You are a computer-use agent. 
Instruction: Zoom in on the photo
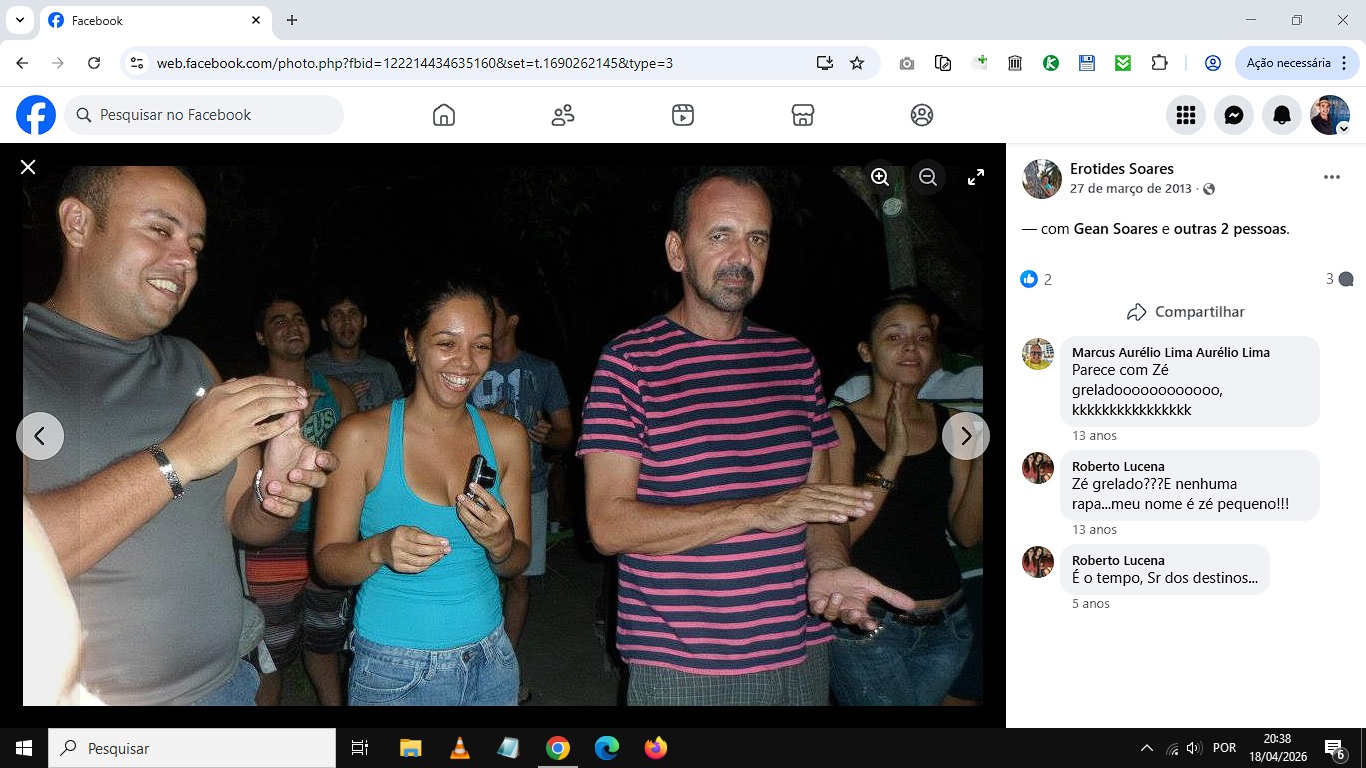point(880,177)
